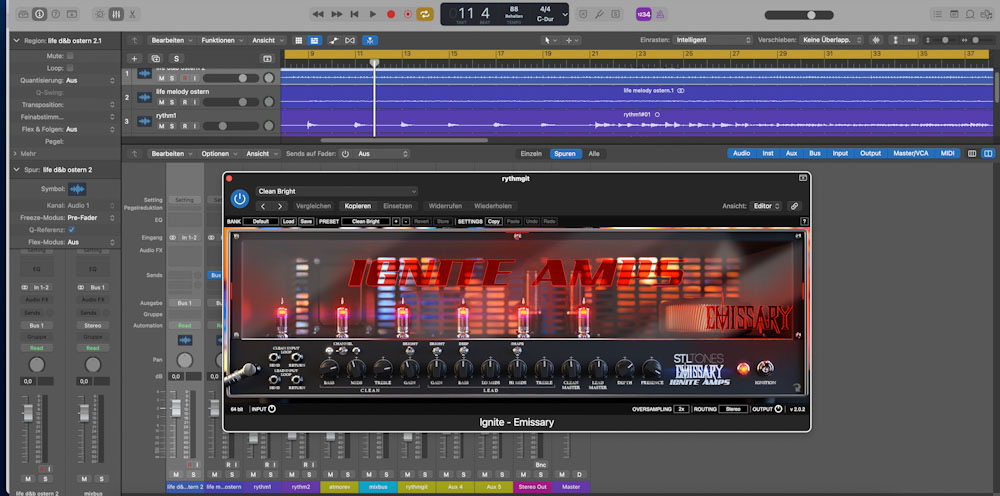Click the Oversampling 2x field
This screenshot has width=1000, height=496.
682,409
